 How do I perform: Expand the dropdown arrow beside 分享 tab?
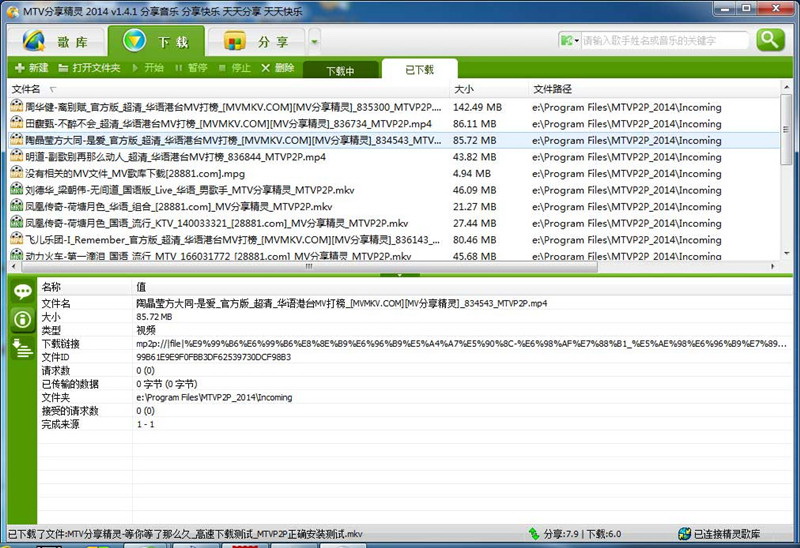(314, 42)
